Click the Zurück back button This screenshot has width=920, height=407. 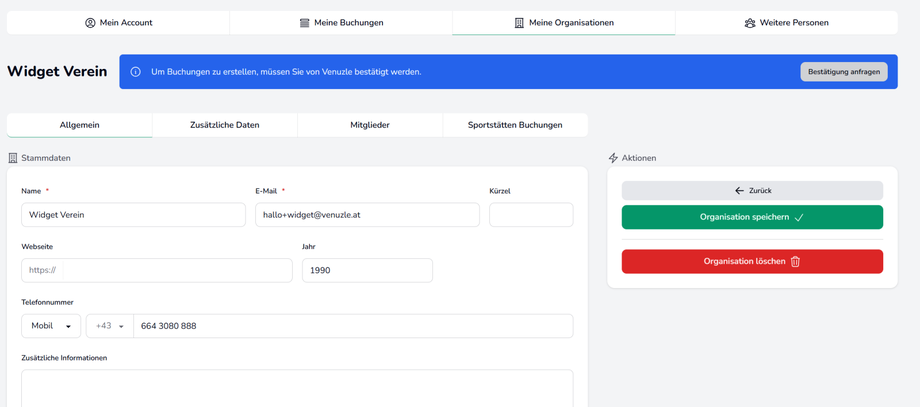coord(752,191)
